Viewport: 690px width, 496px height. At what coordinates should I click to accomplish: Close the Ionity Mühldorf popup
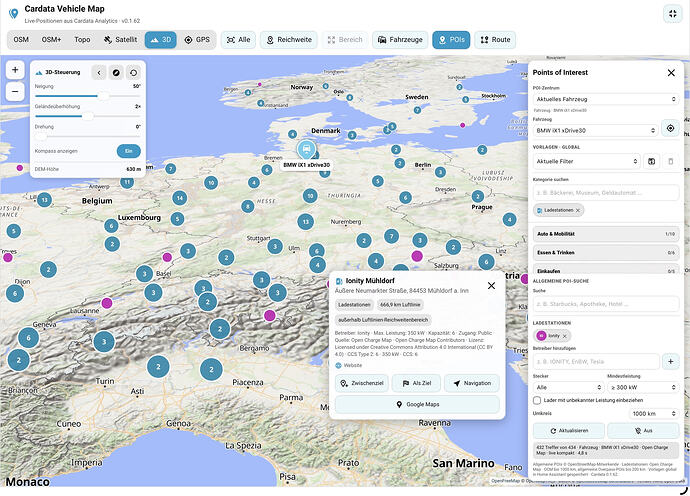tap(491, 286)
